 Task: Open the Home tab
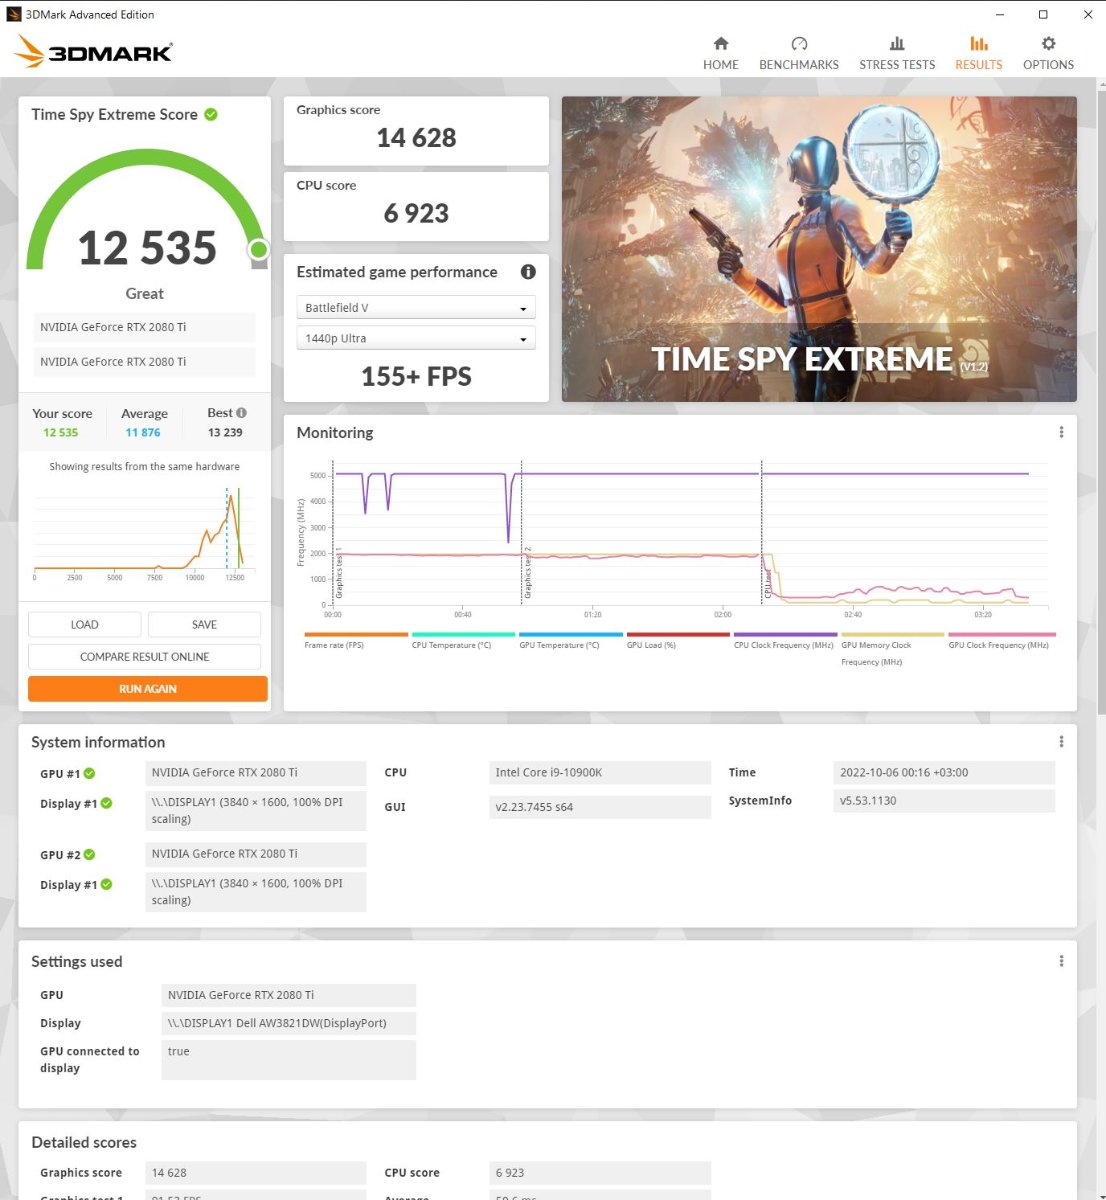[720, 53]
